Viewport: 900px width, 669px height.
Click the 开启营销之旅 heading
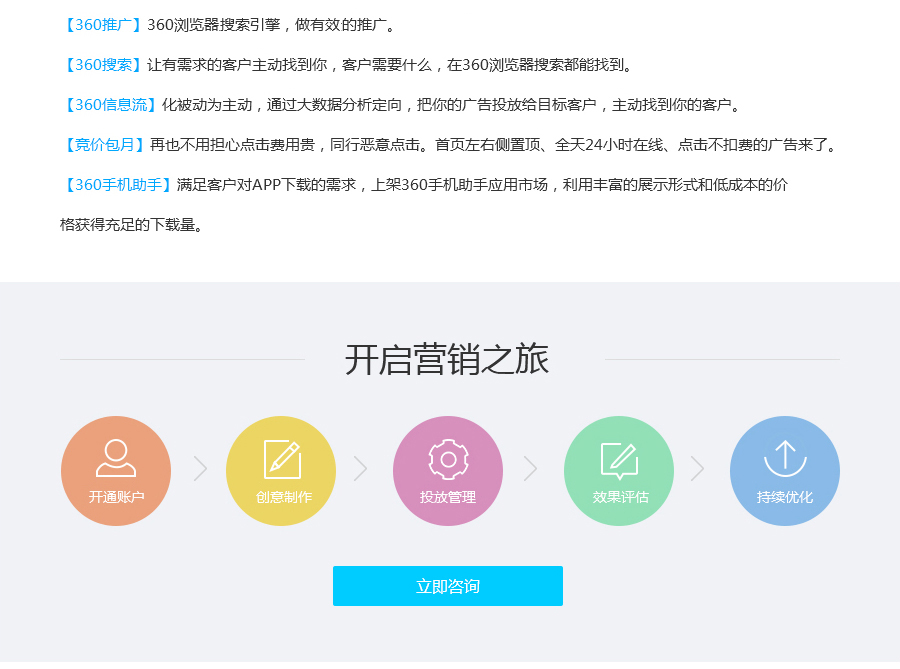point(447,360)
